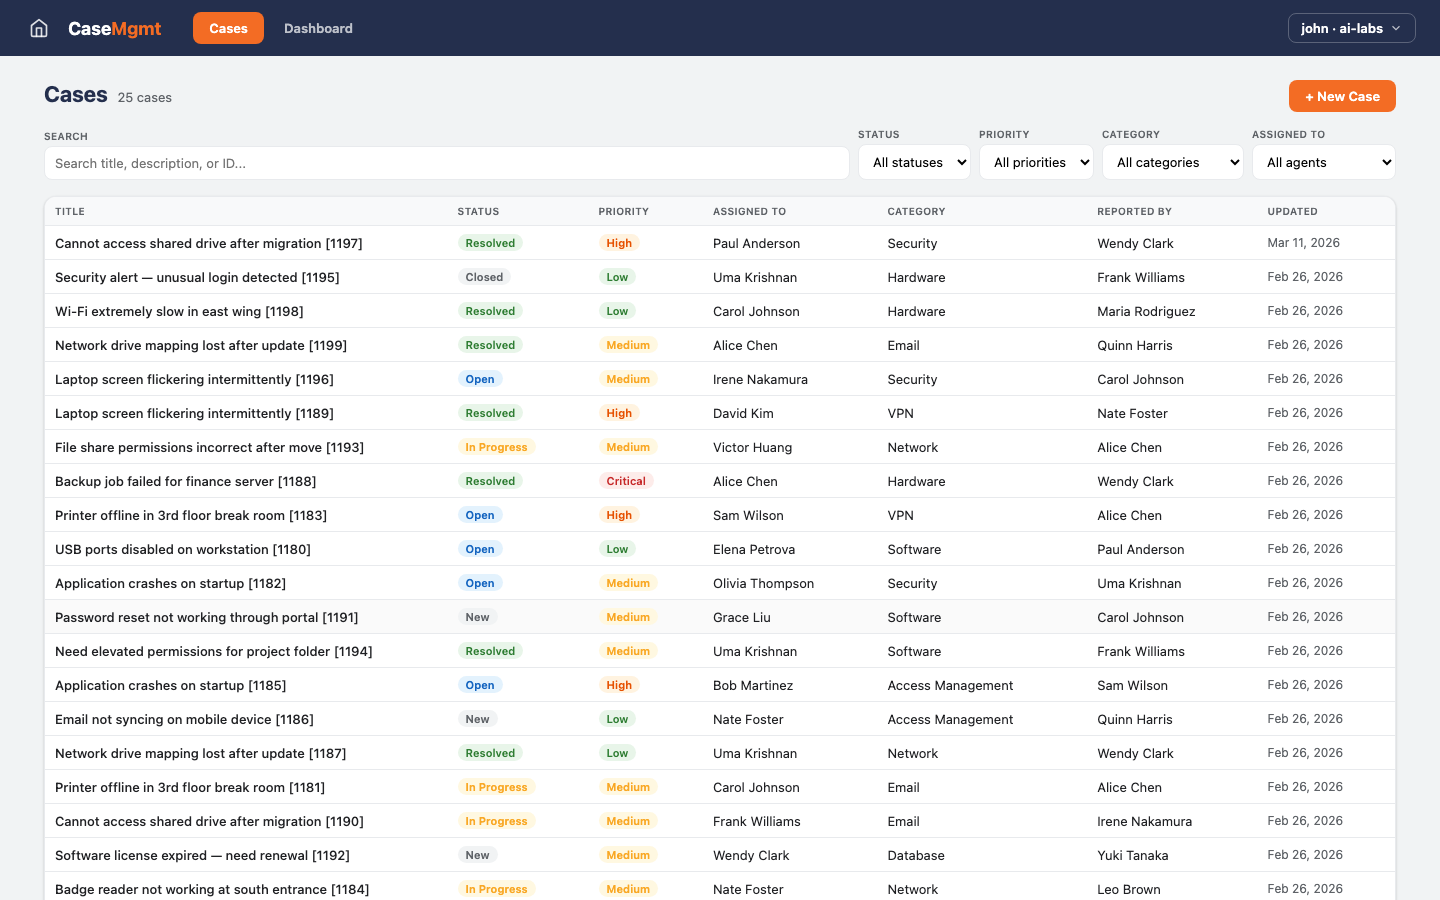Viewport: 1440px width, 900px height.
Task: Click the In Progress badge on case 1193
Action: click(x=496, y=447)
